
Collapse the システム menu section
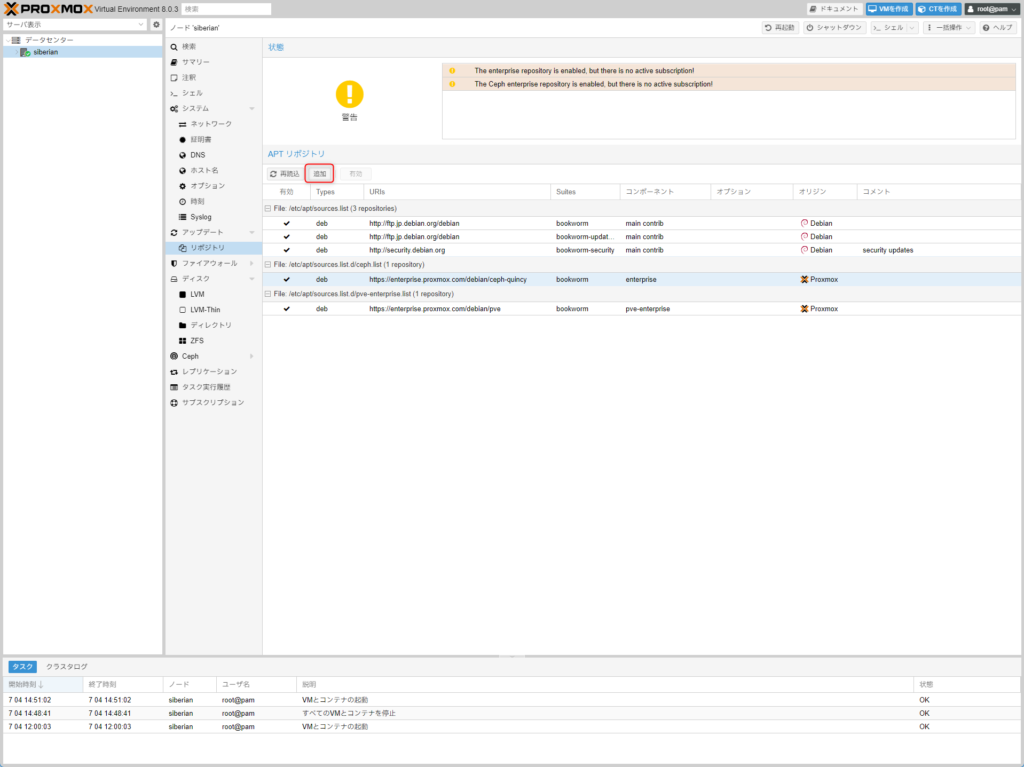pyautogui.click(x=252, y=109)
